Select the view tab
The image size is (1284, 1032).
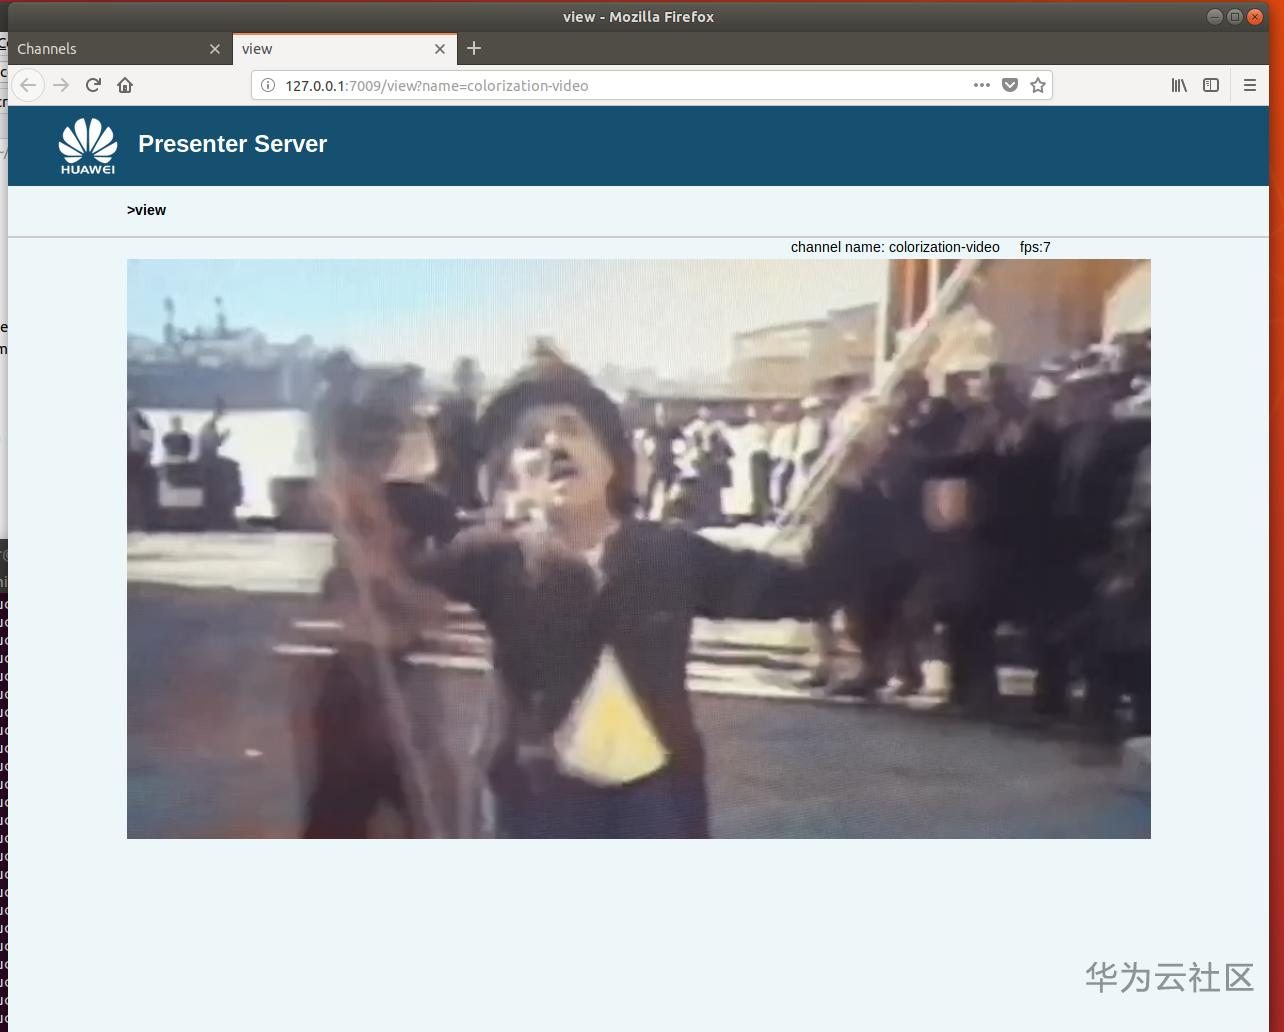330,48
